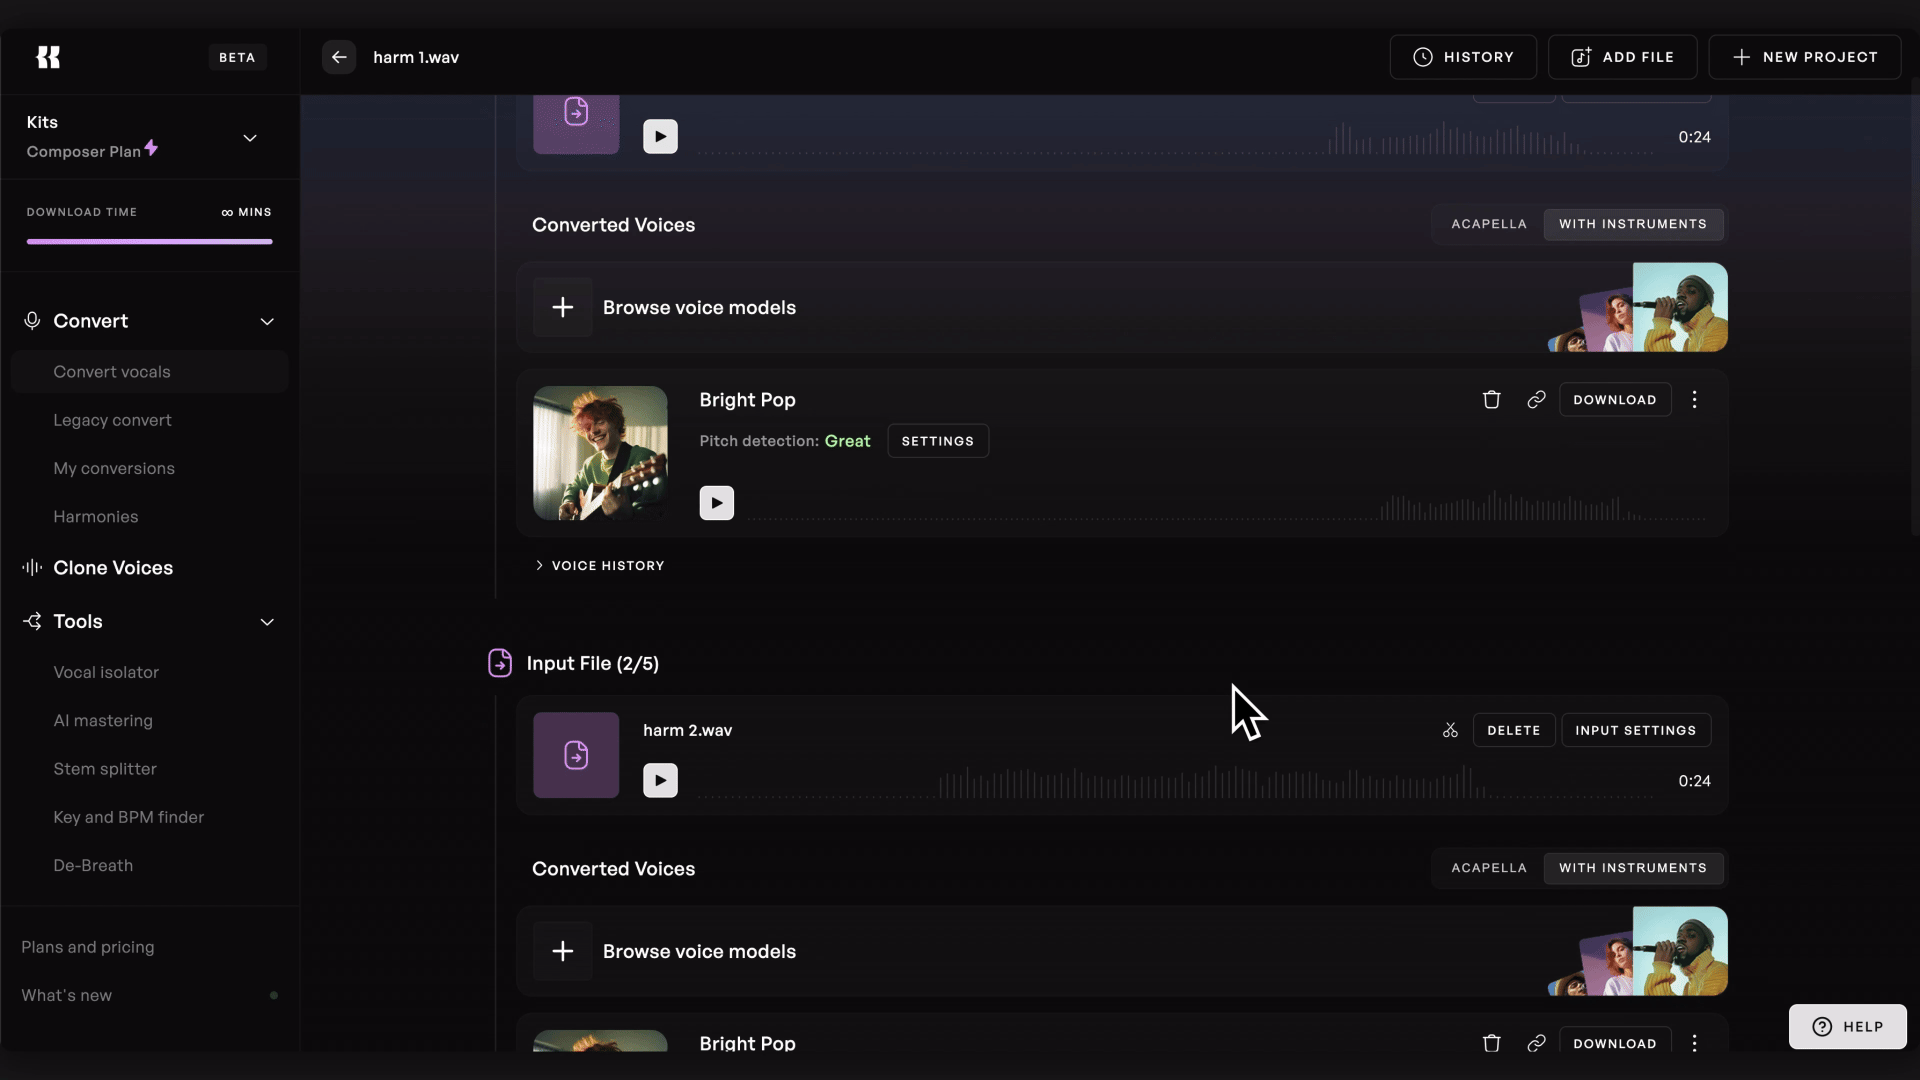Play the first Bright Pop converted voice
The image size is (1920, 1080).
(716, 503)
